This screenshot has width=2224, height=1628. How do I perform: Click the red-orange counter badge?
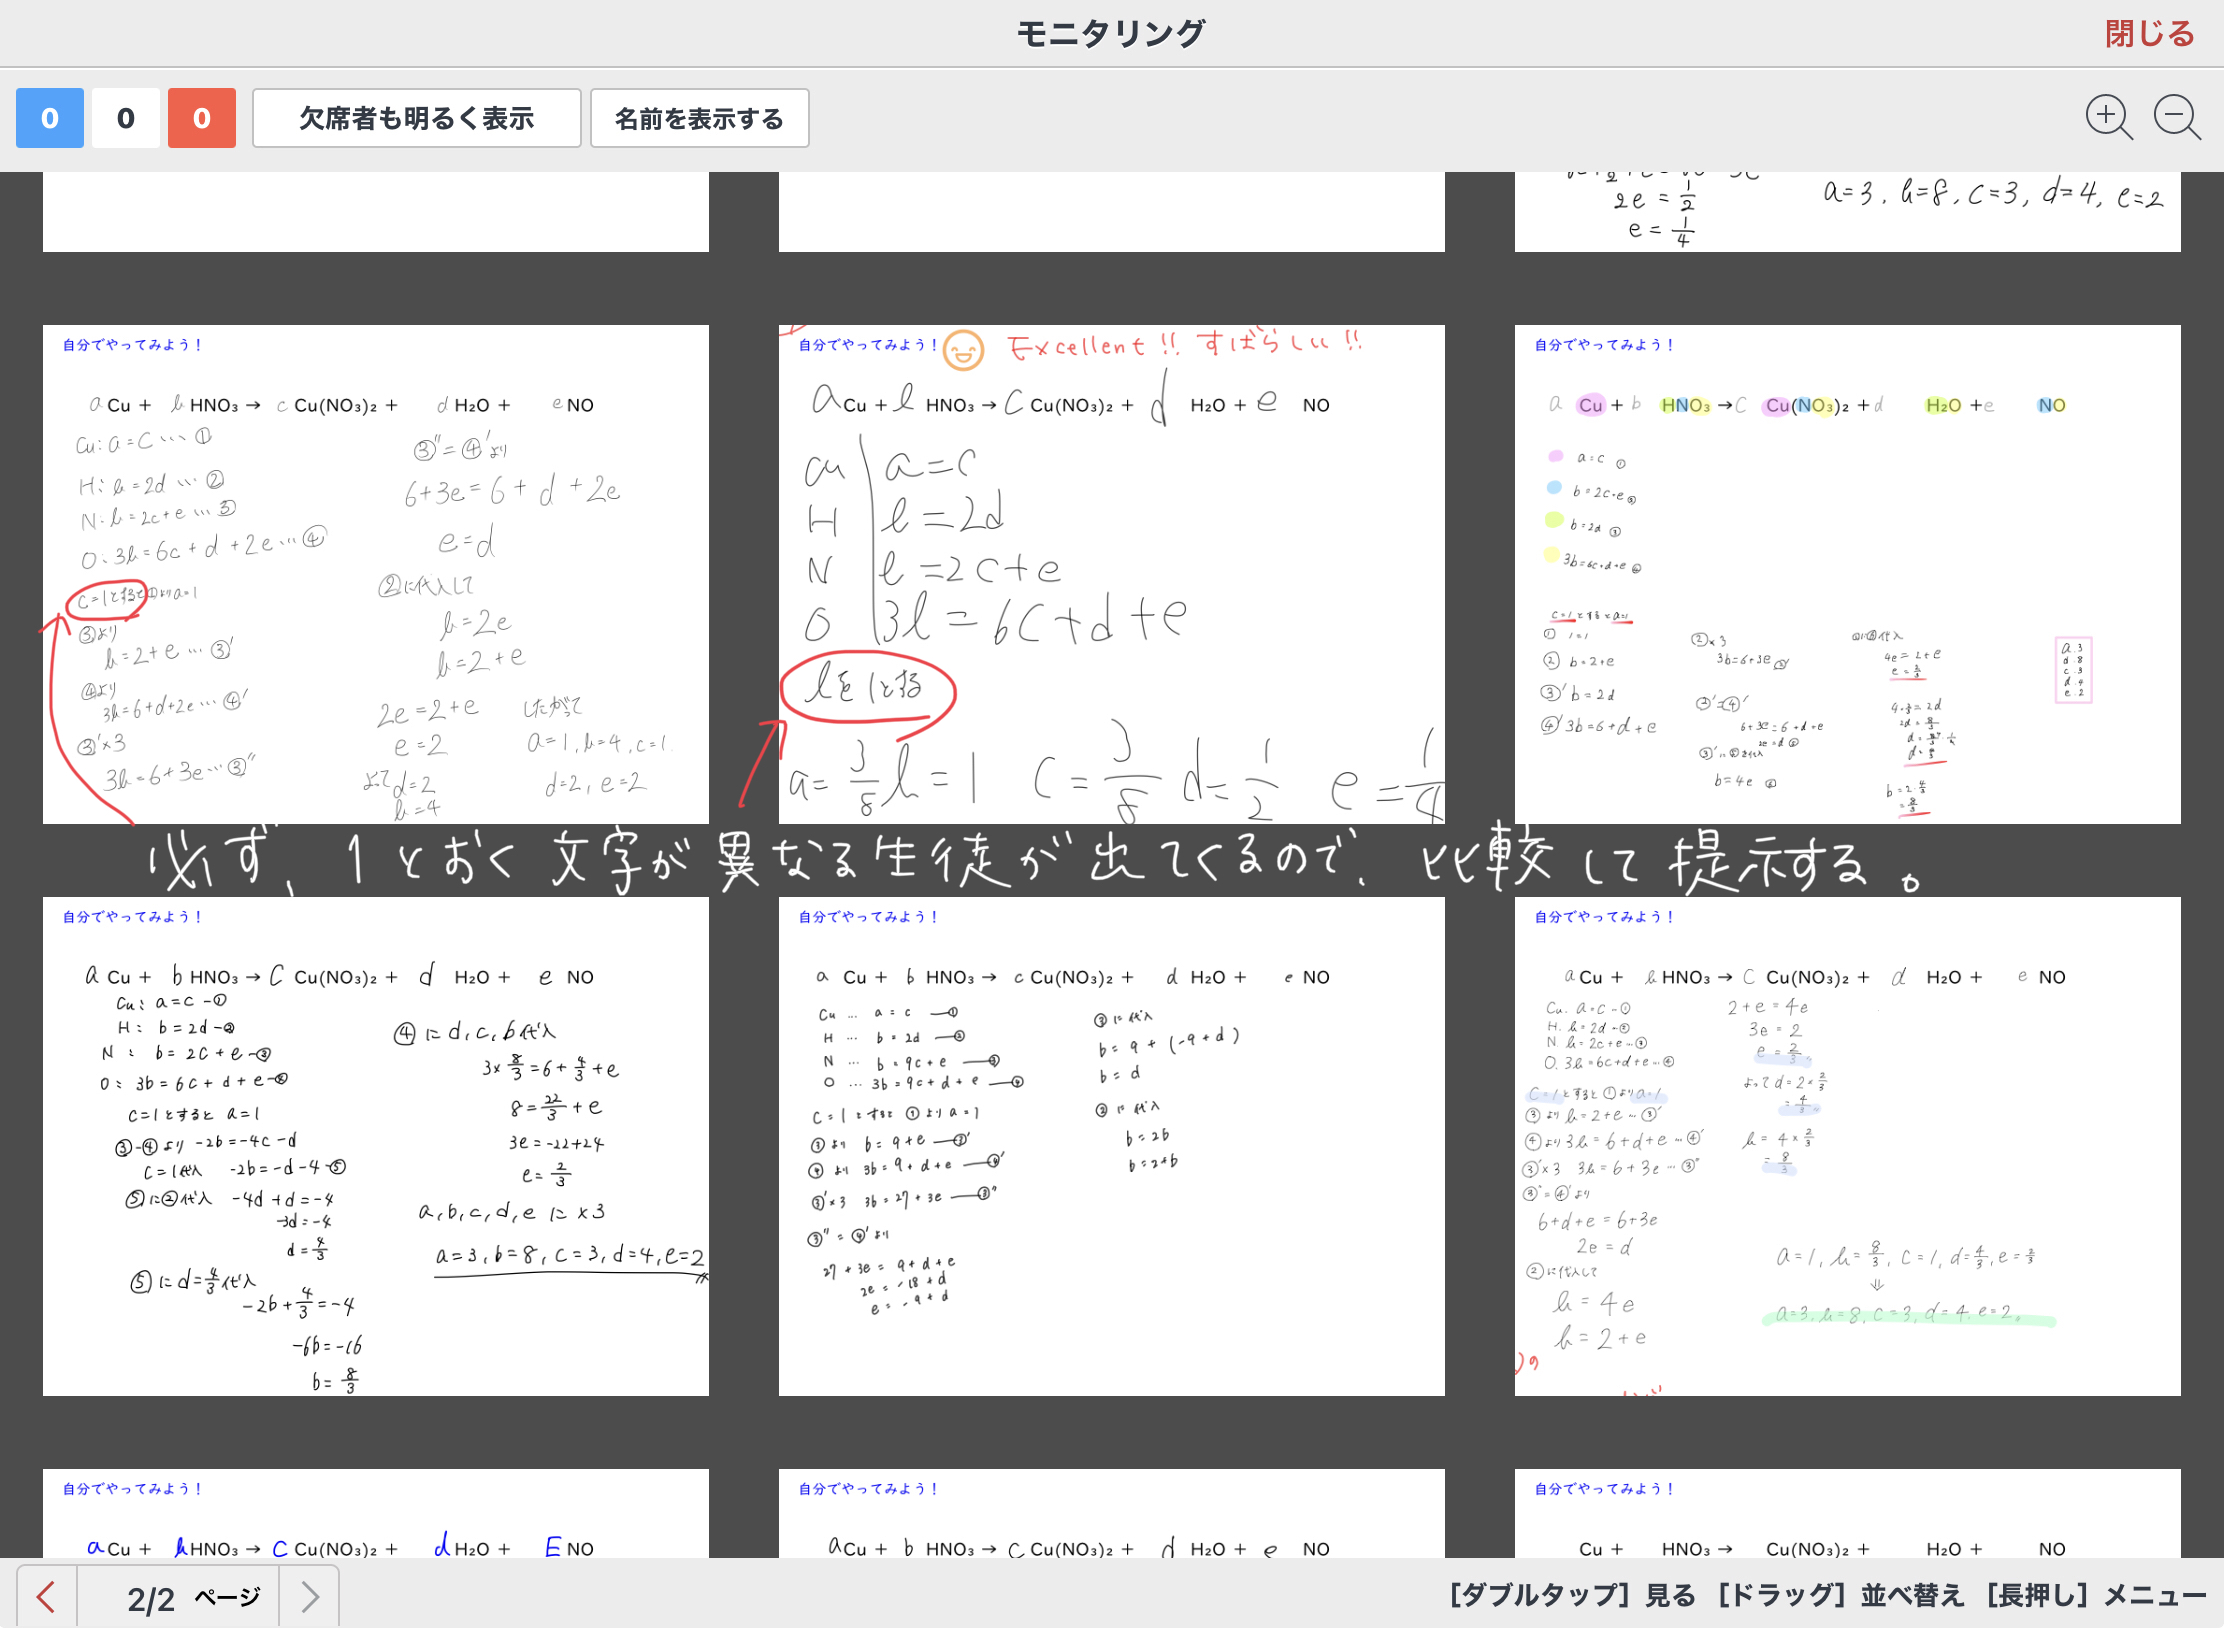click(202, 118)
